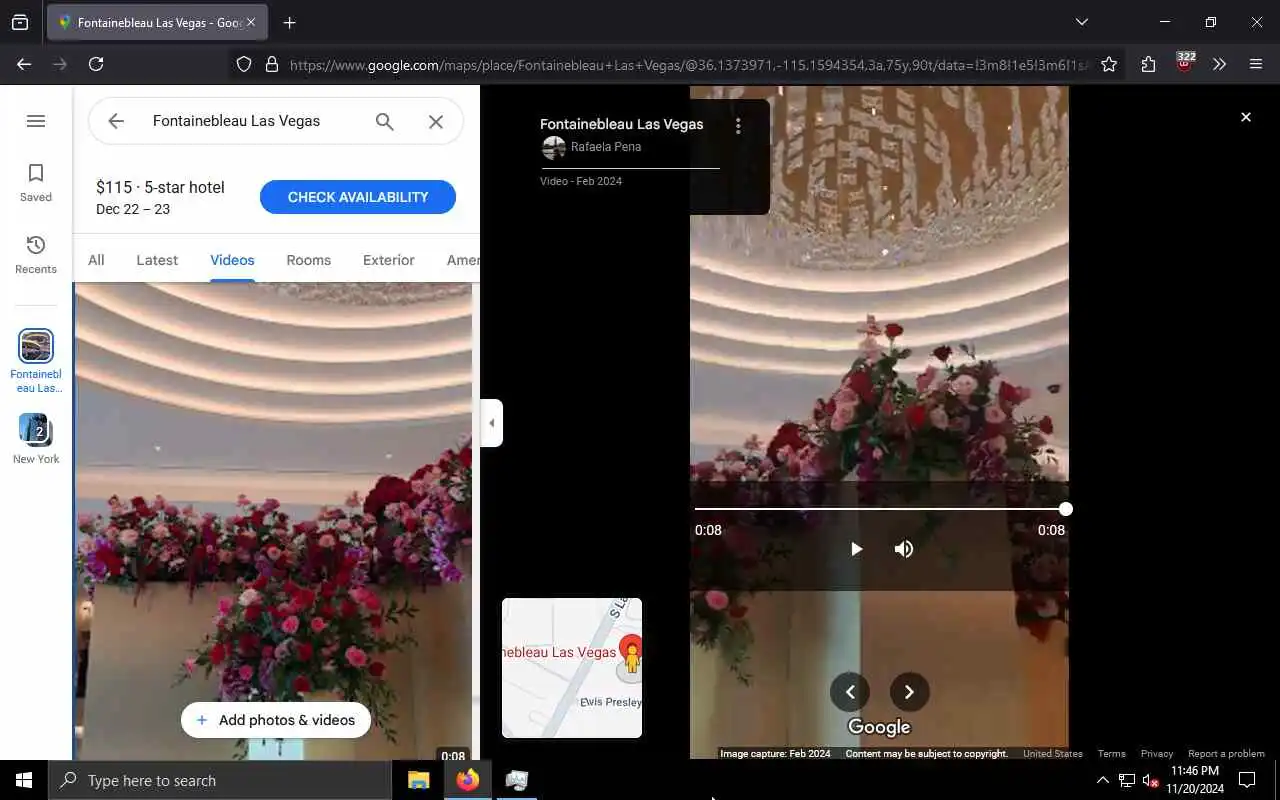This screenshot has width=1280, height=800.
Task: Click the URL address bar
Action: point(688,64)
